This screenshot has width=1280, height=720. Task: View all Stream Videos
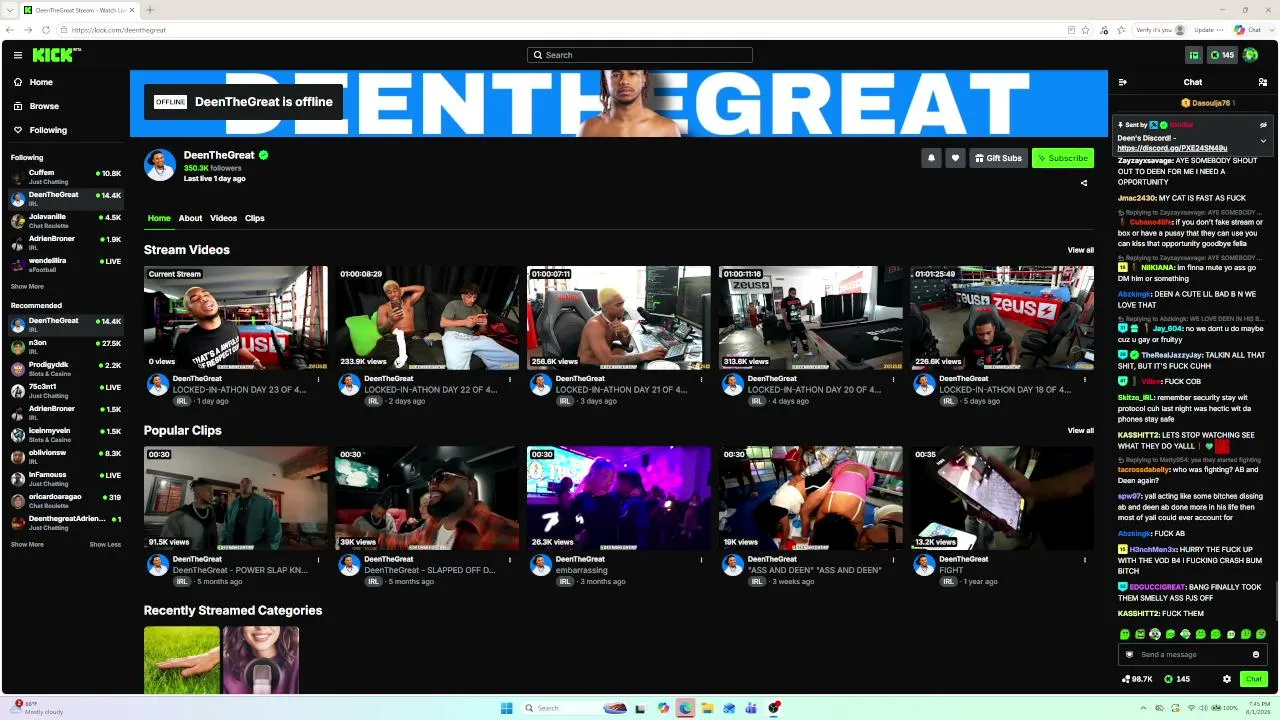(x=1081, y=250)
